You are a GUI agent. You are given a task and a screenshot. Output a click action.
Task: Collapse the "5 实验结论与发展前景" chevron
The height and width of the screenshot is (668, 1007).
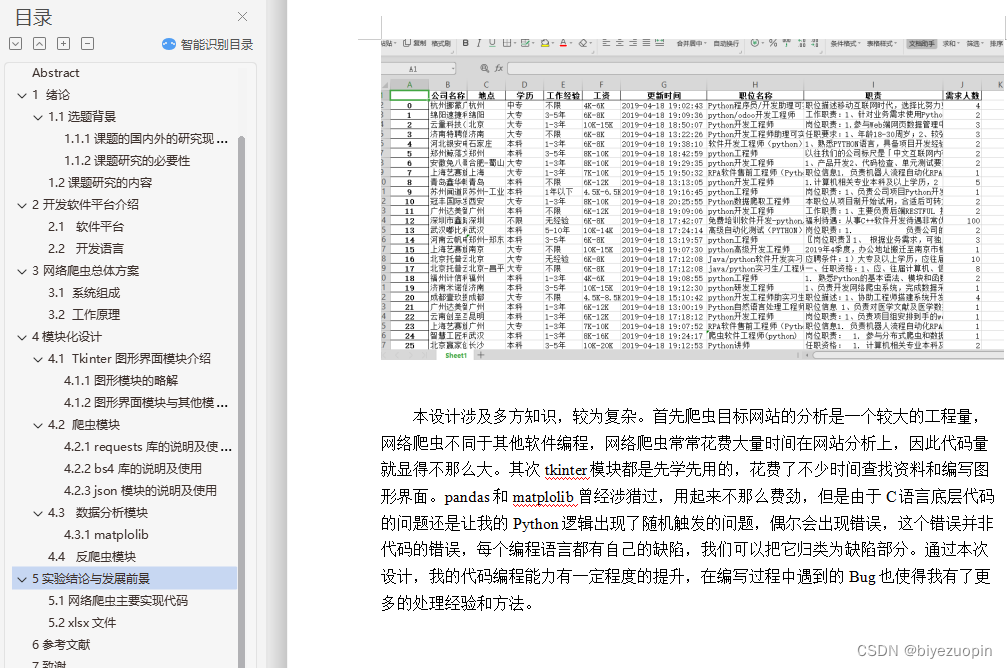point(22,579)
